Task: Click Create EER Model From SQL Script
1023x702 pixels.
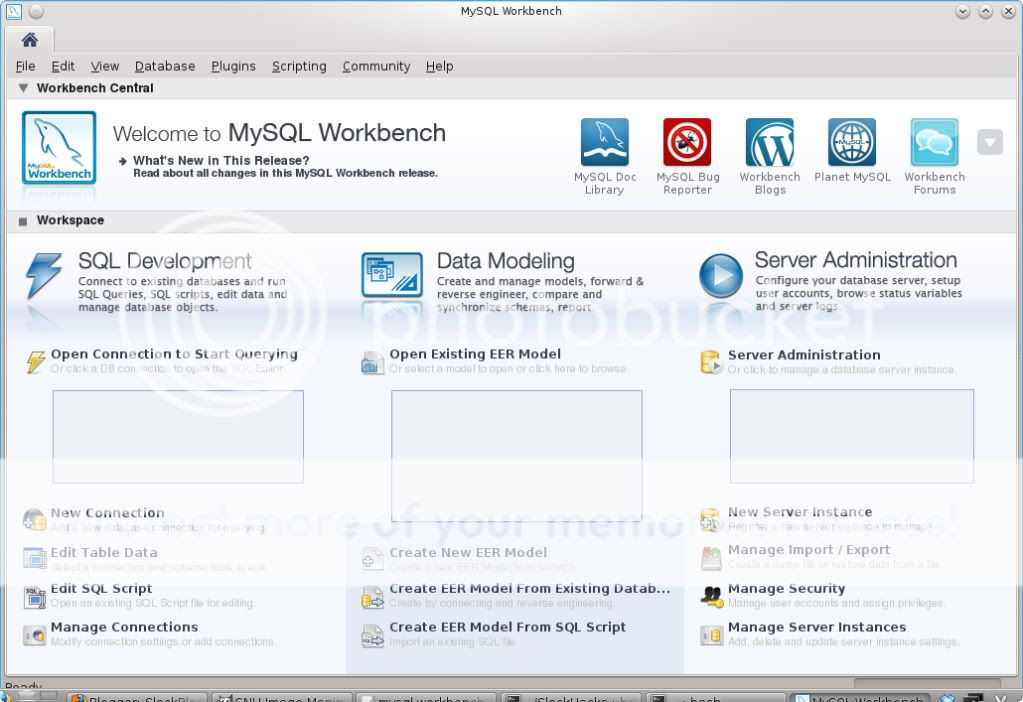Action: (x=508, y=627)
